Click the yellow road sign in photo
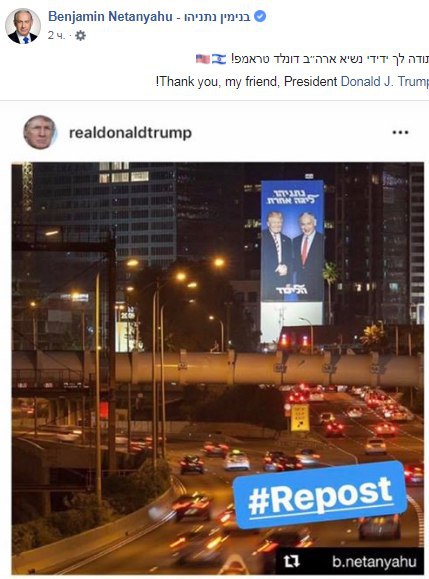The height and width of the screenshot is (579, 429). pos(300,418)
